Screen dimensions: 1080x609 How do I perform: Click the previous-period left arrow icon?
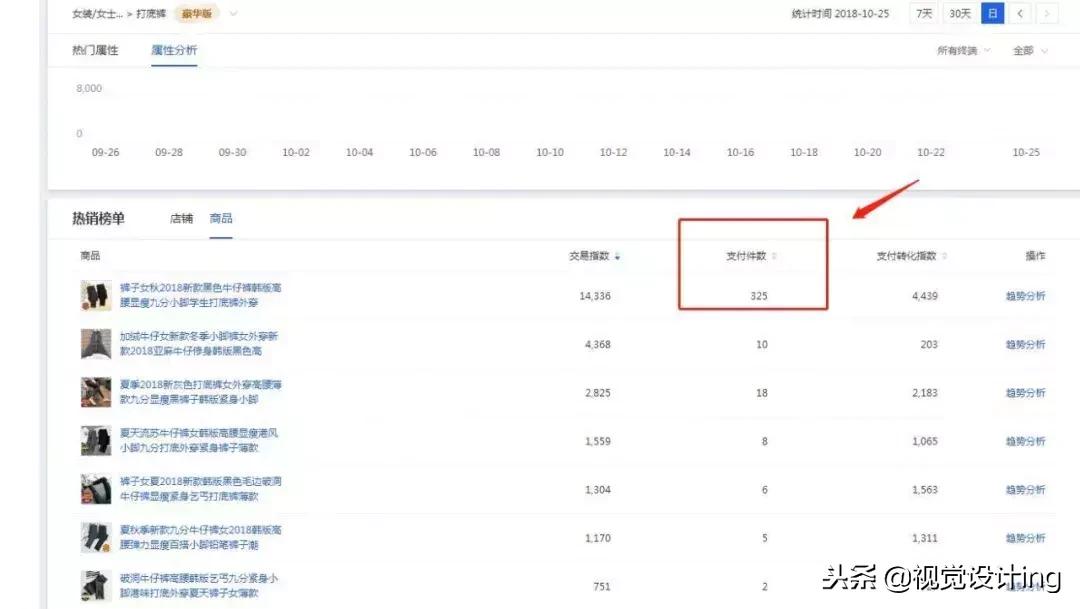(x=1022, y=13)
